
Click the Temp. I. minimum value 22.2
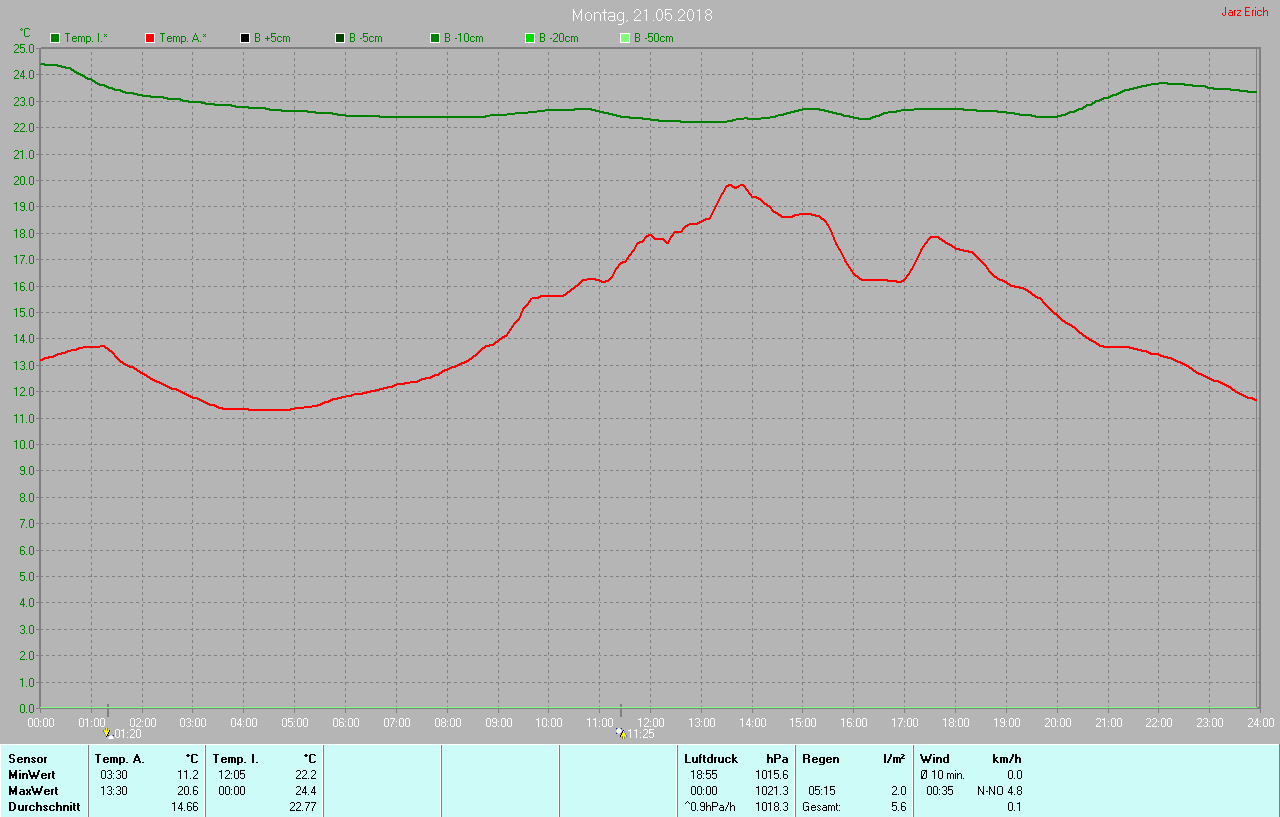[305, 775]
